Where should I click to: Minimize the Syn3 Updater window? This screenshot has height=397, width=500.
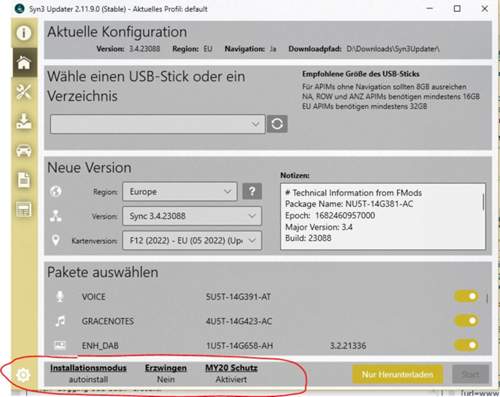[430, 9]
